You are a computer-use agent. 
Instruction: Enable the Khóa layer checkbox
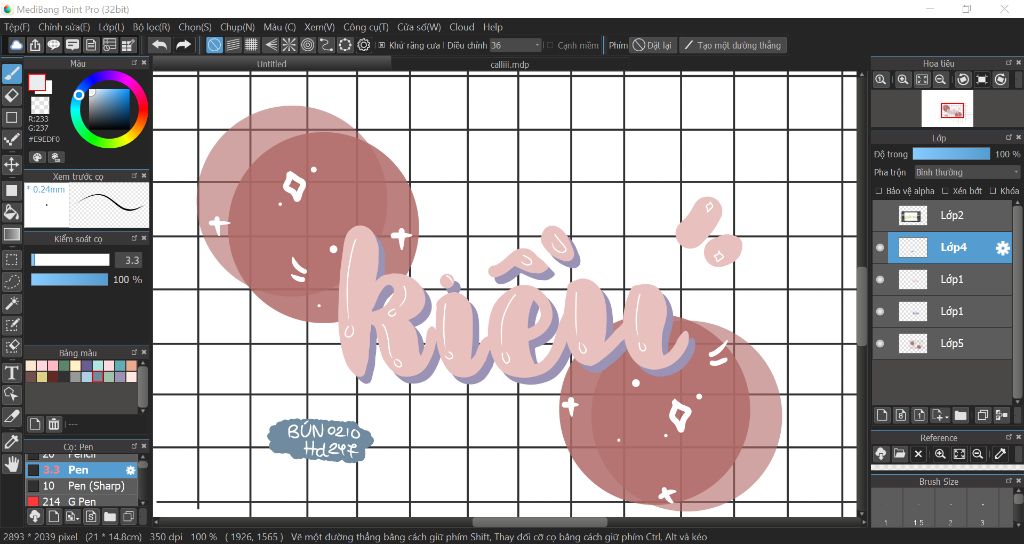point(993,191)
